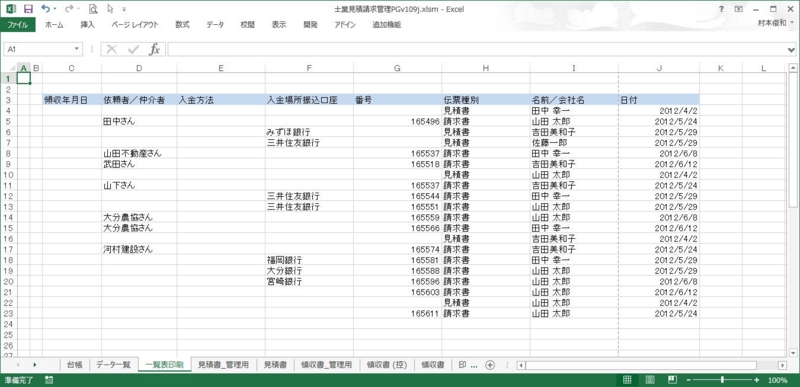Screen dimensions: 800x387
Task: Click the cell containing 山田不動産さん
Action: coord(139,153)
